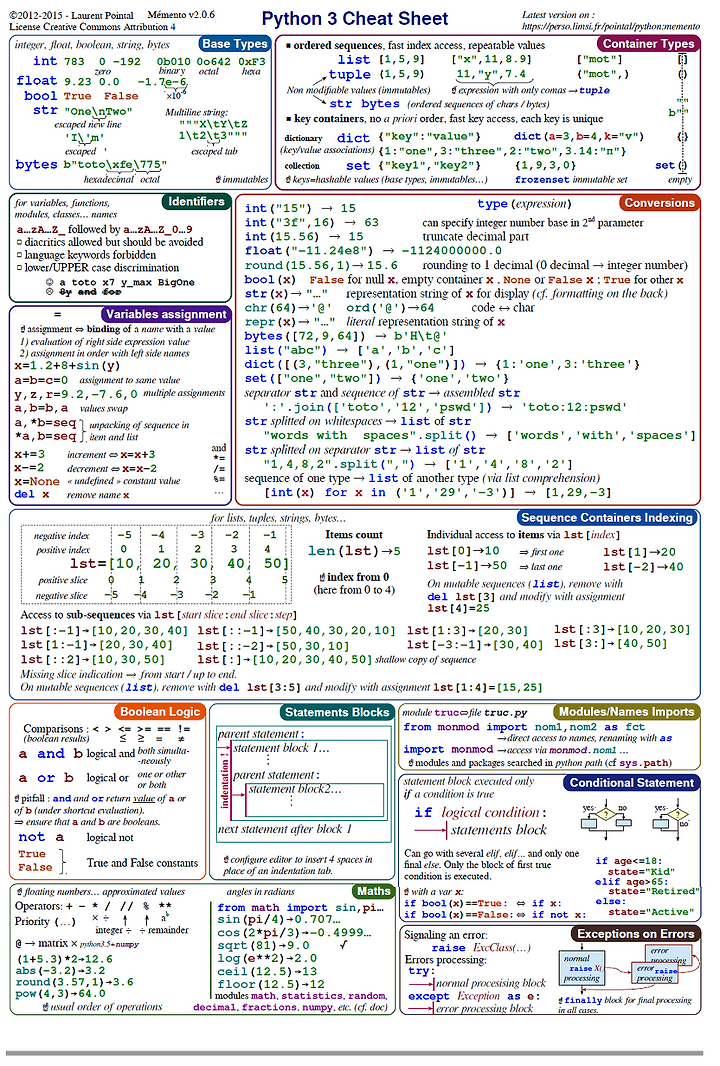
Task: Click the Variables assignment section header
Action: pos(166,314)
